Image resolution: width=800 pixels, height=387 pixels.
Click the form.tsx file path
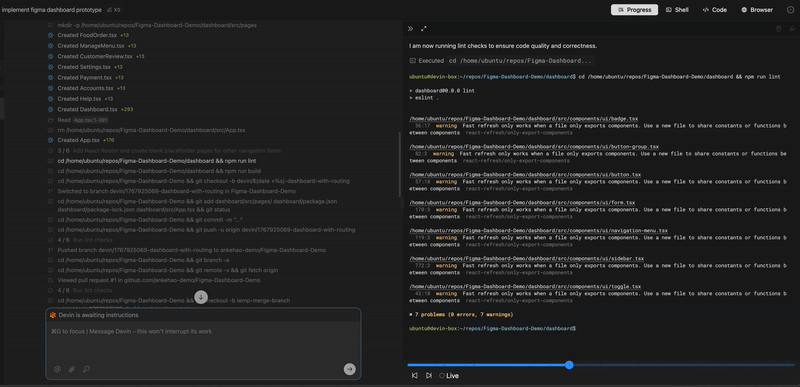pyautogui.click(x=522, y=203)
